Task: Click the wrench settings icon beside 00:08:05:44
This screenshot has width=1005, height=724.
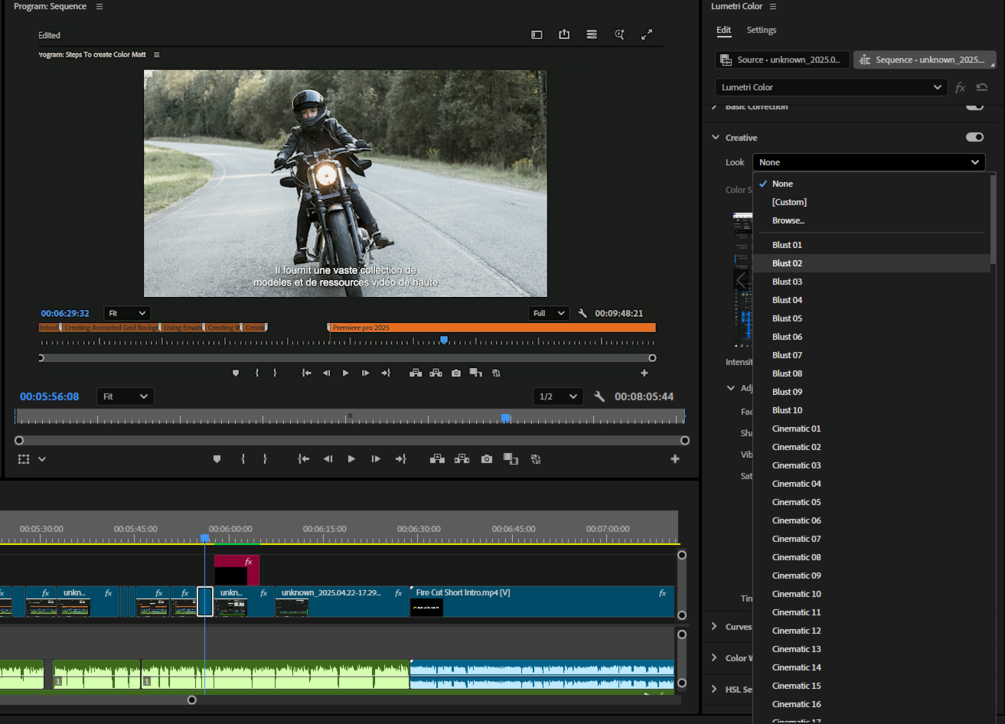Action: coord(599,397)
